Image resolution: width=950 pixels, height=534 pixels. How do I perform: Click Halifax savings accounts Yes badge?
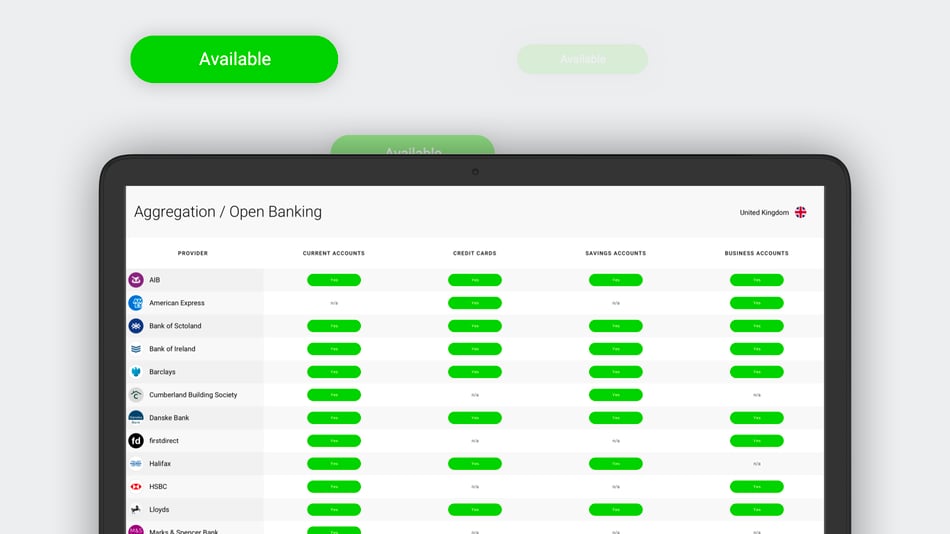[x=616, y=464]
